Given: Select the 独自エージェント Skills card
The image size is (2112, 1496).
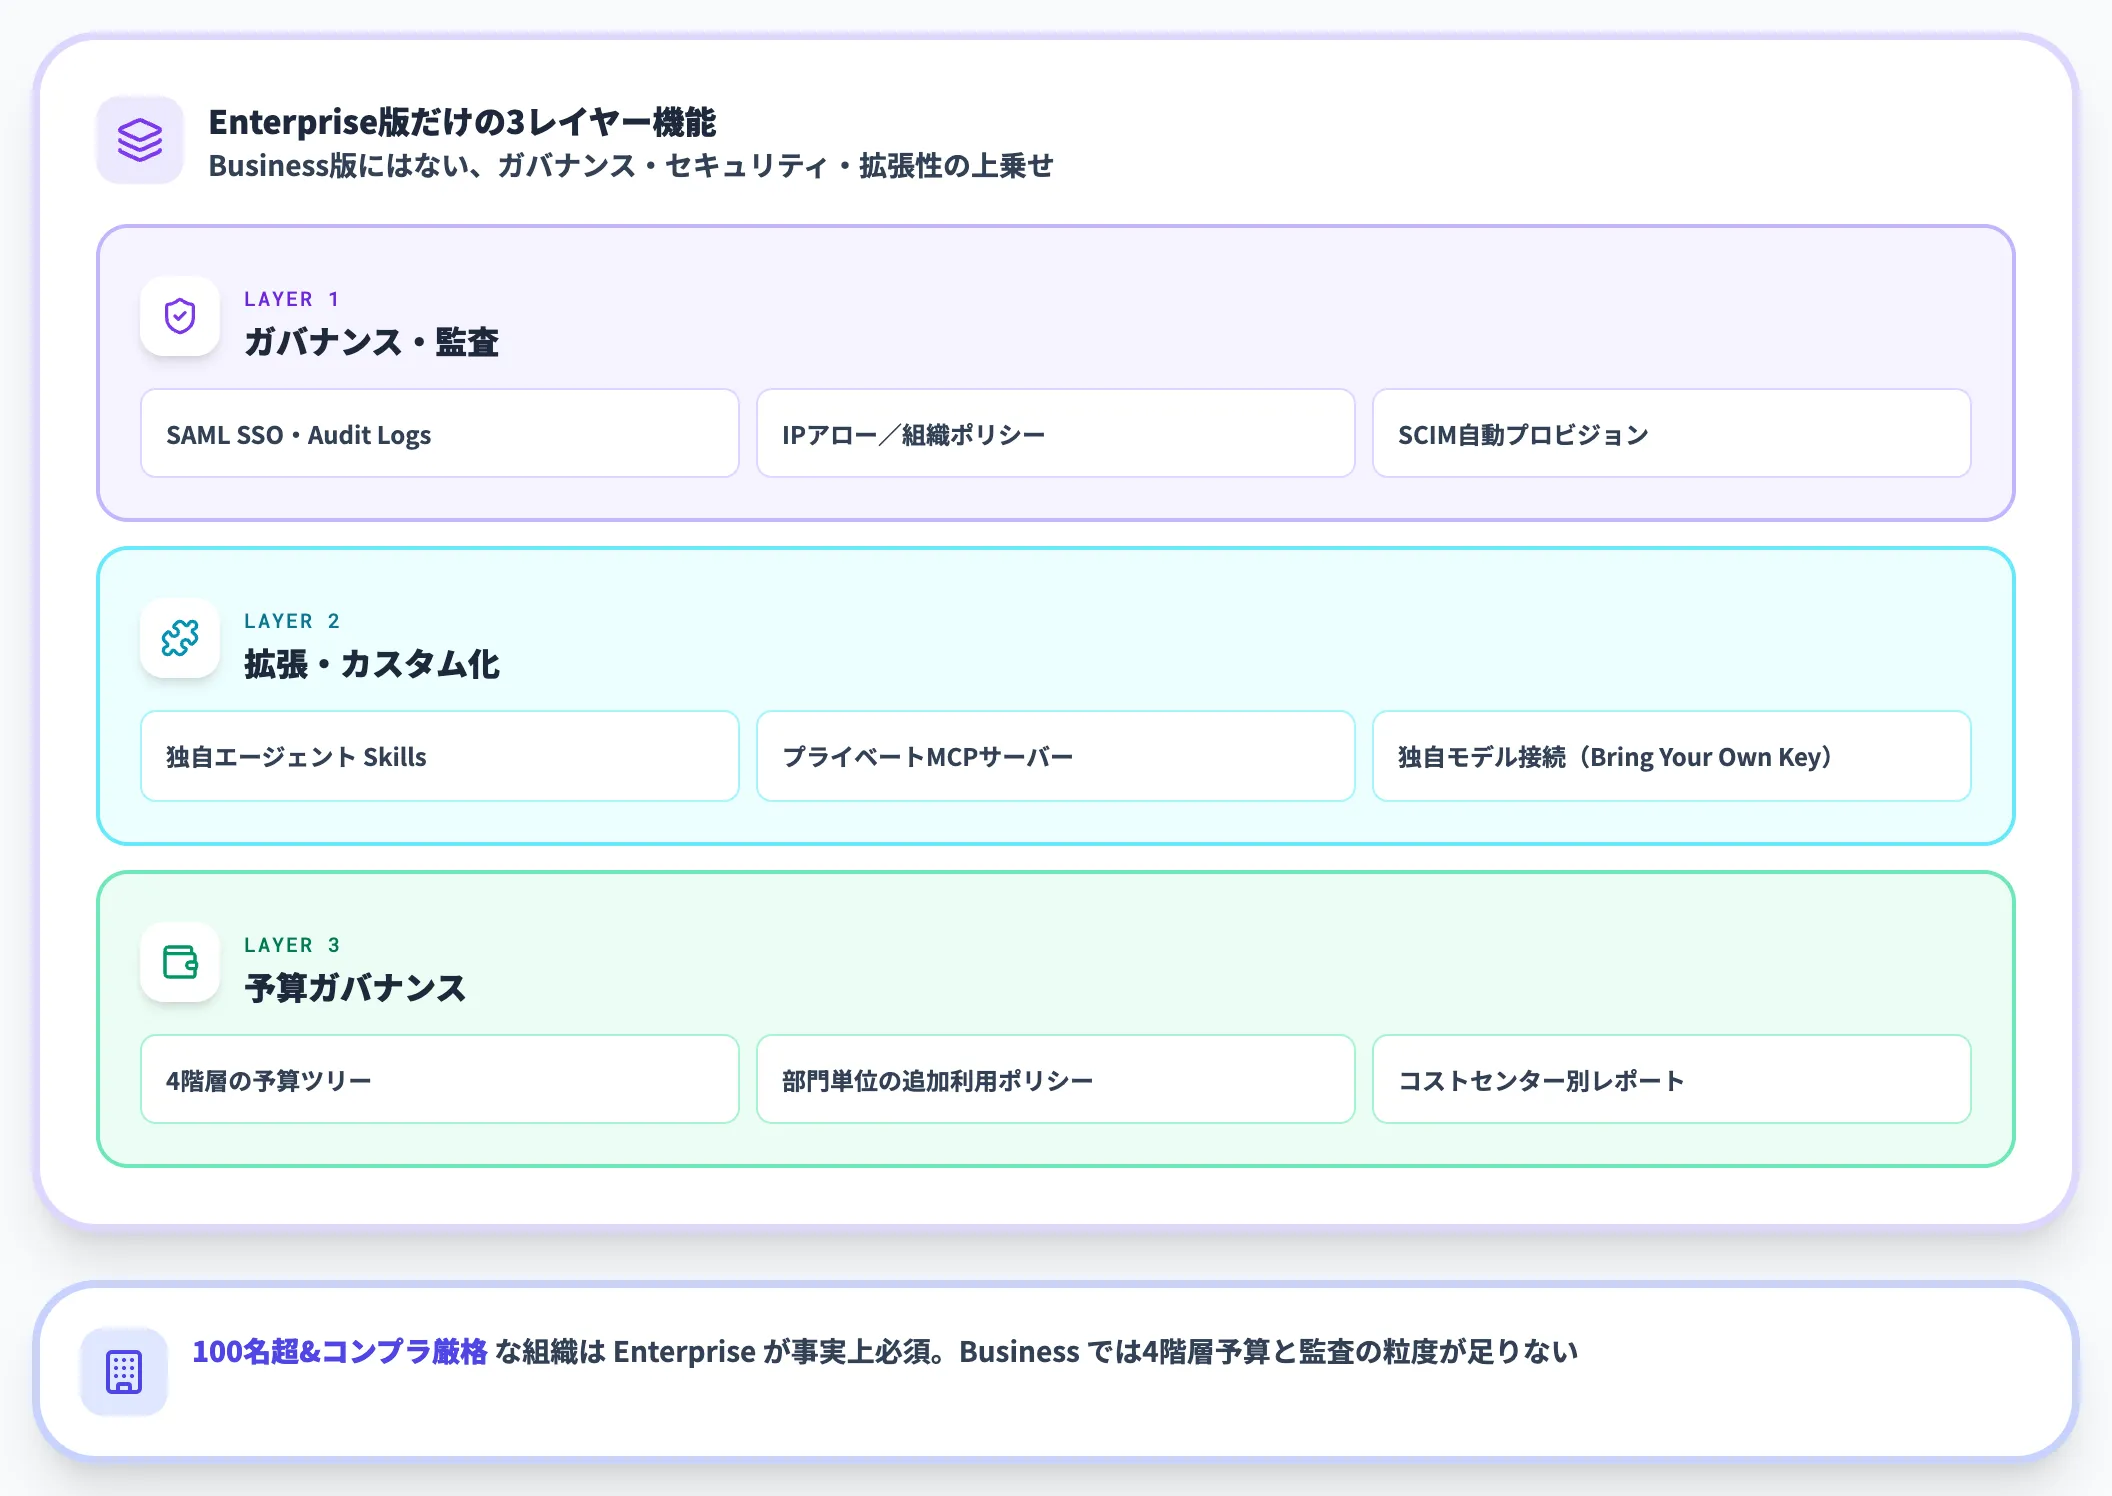Looking at the screenshot, I should (439, 756).
